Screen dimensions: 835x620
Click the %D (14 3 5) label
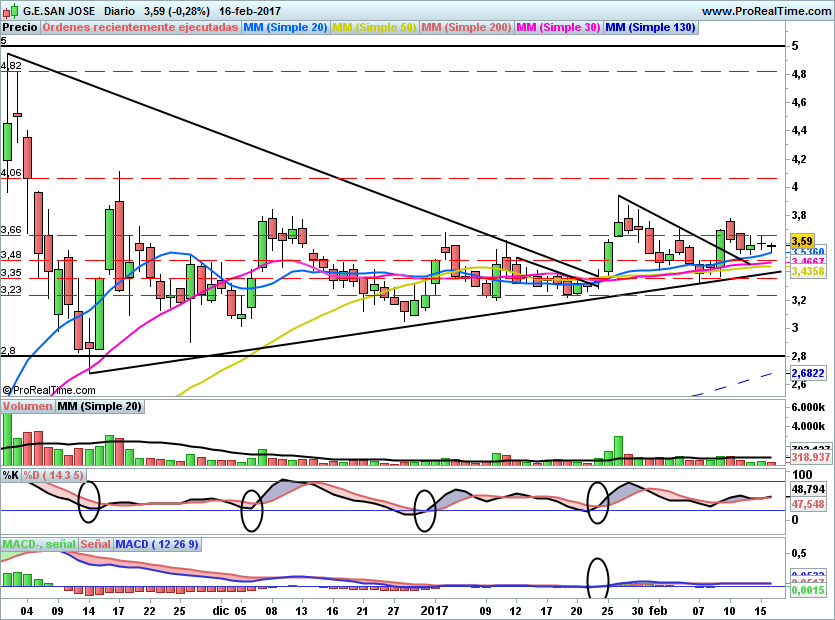pos(53,475)
